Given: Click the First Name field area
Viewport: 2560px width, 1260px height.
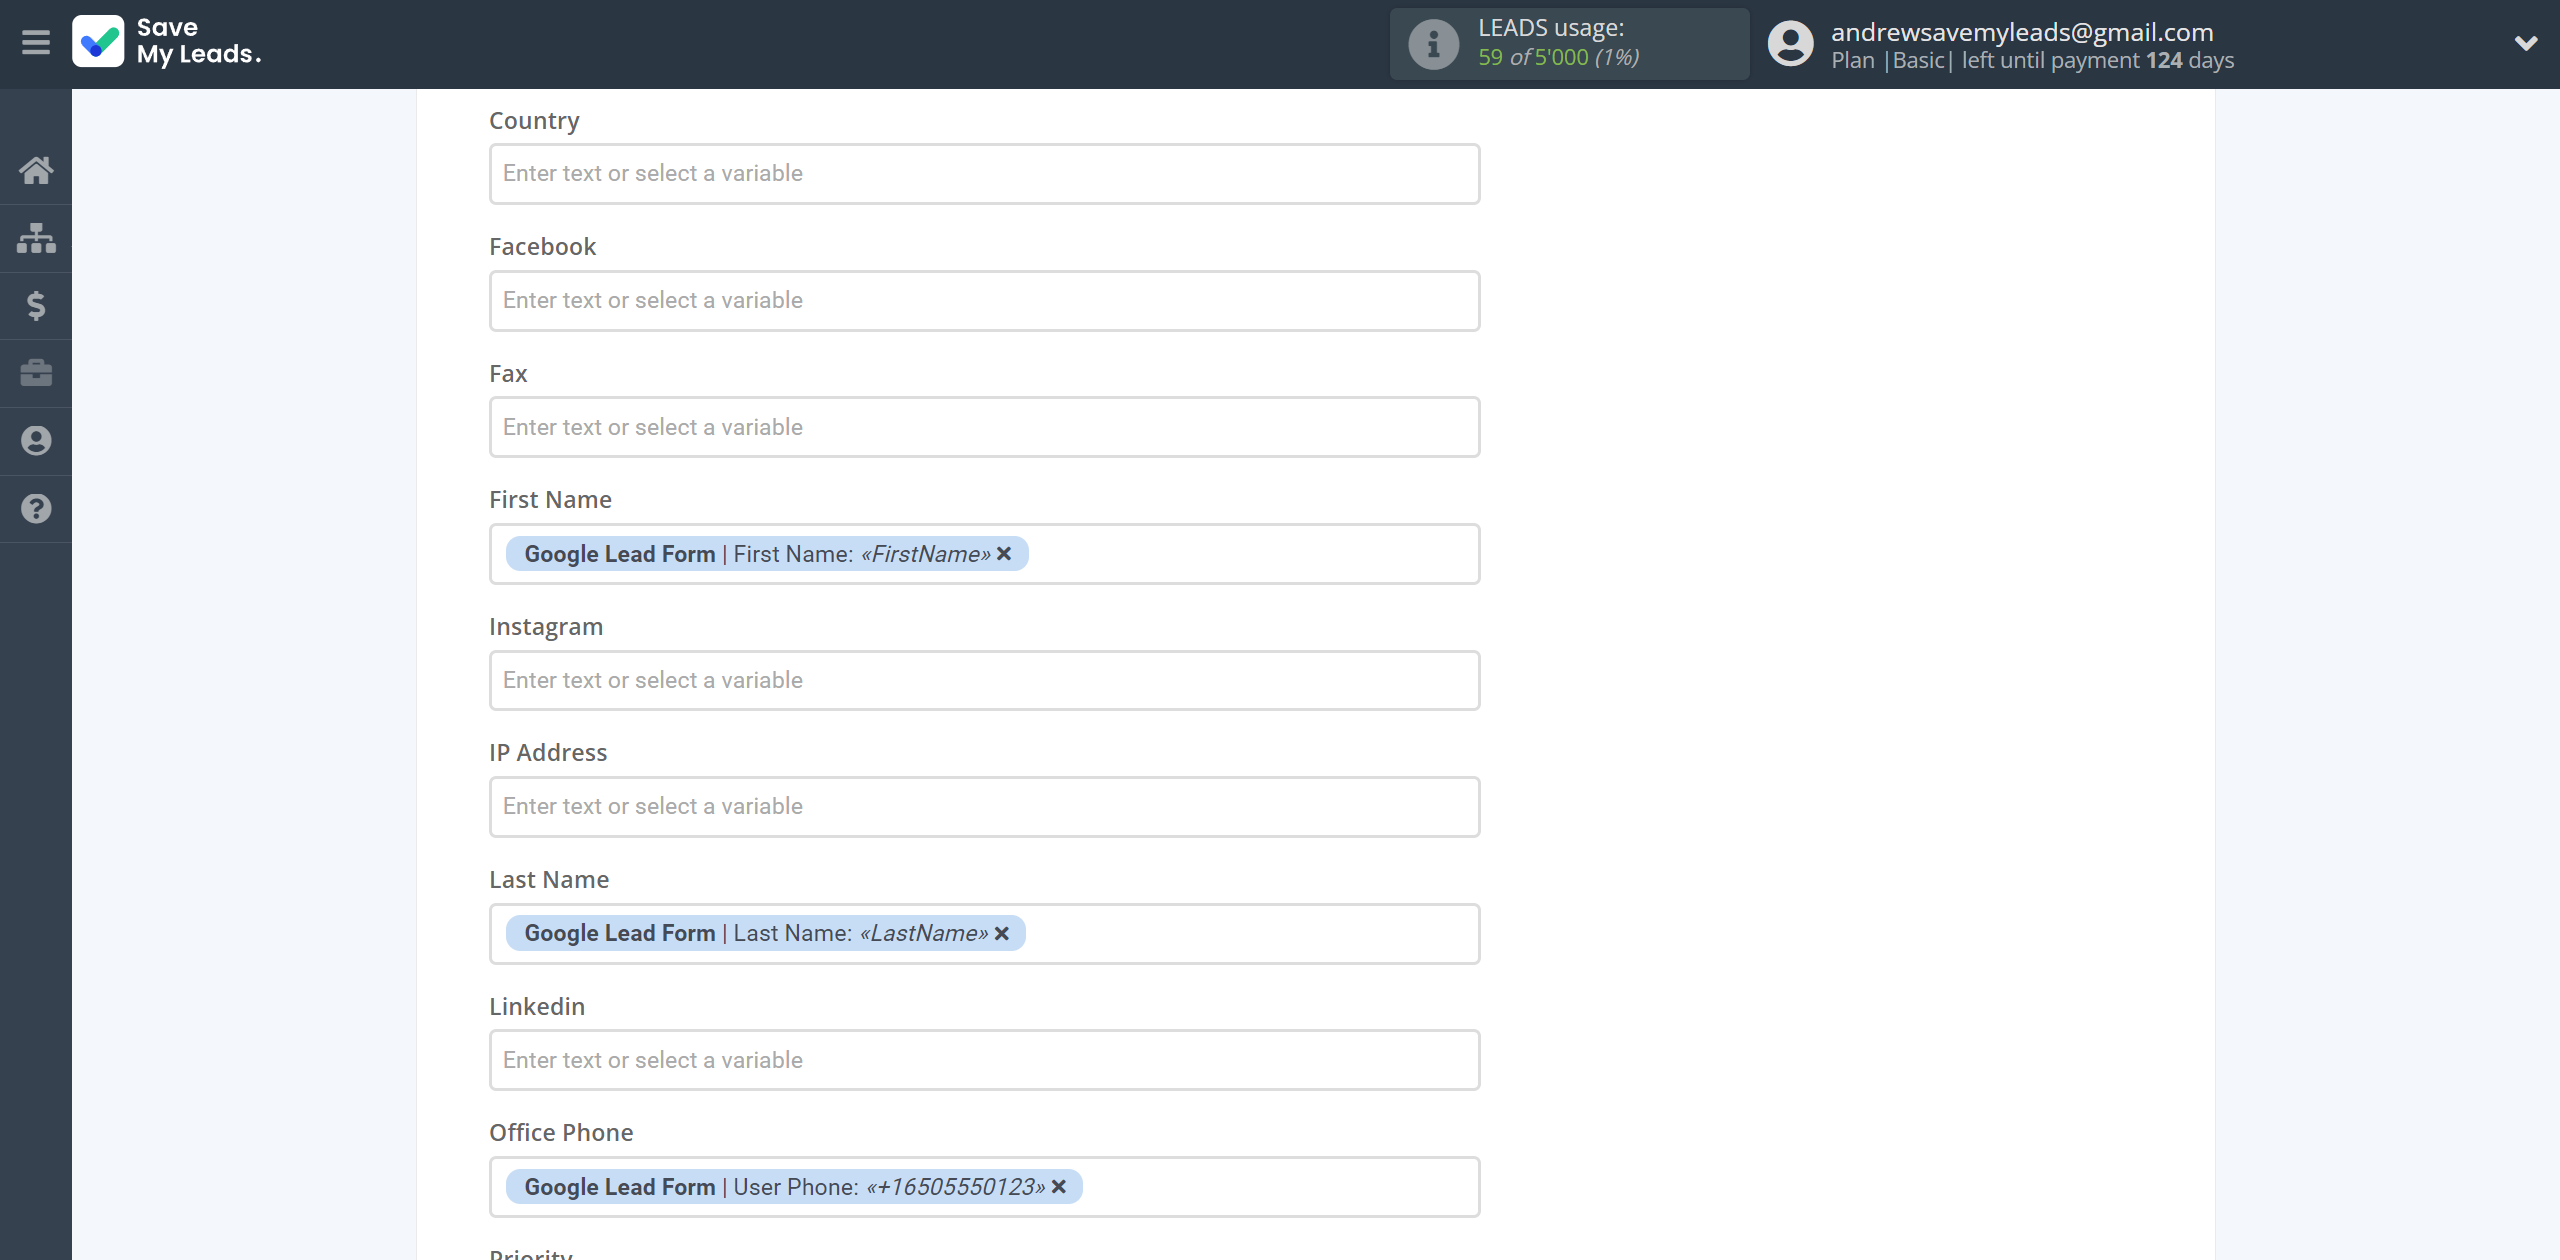Looking at the screenshot, I should pos(984,554).
